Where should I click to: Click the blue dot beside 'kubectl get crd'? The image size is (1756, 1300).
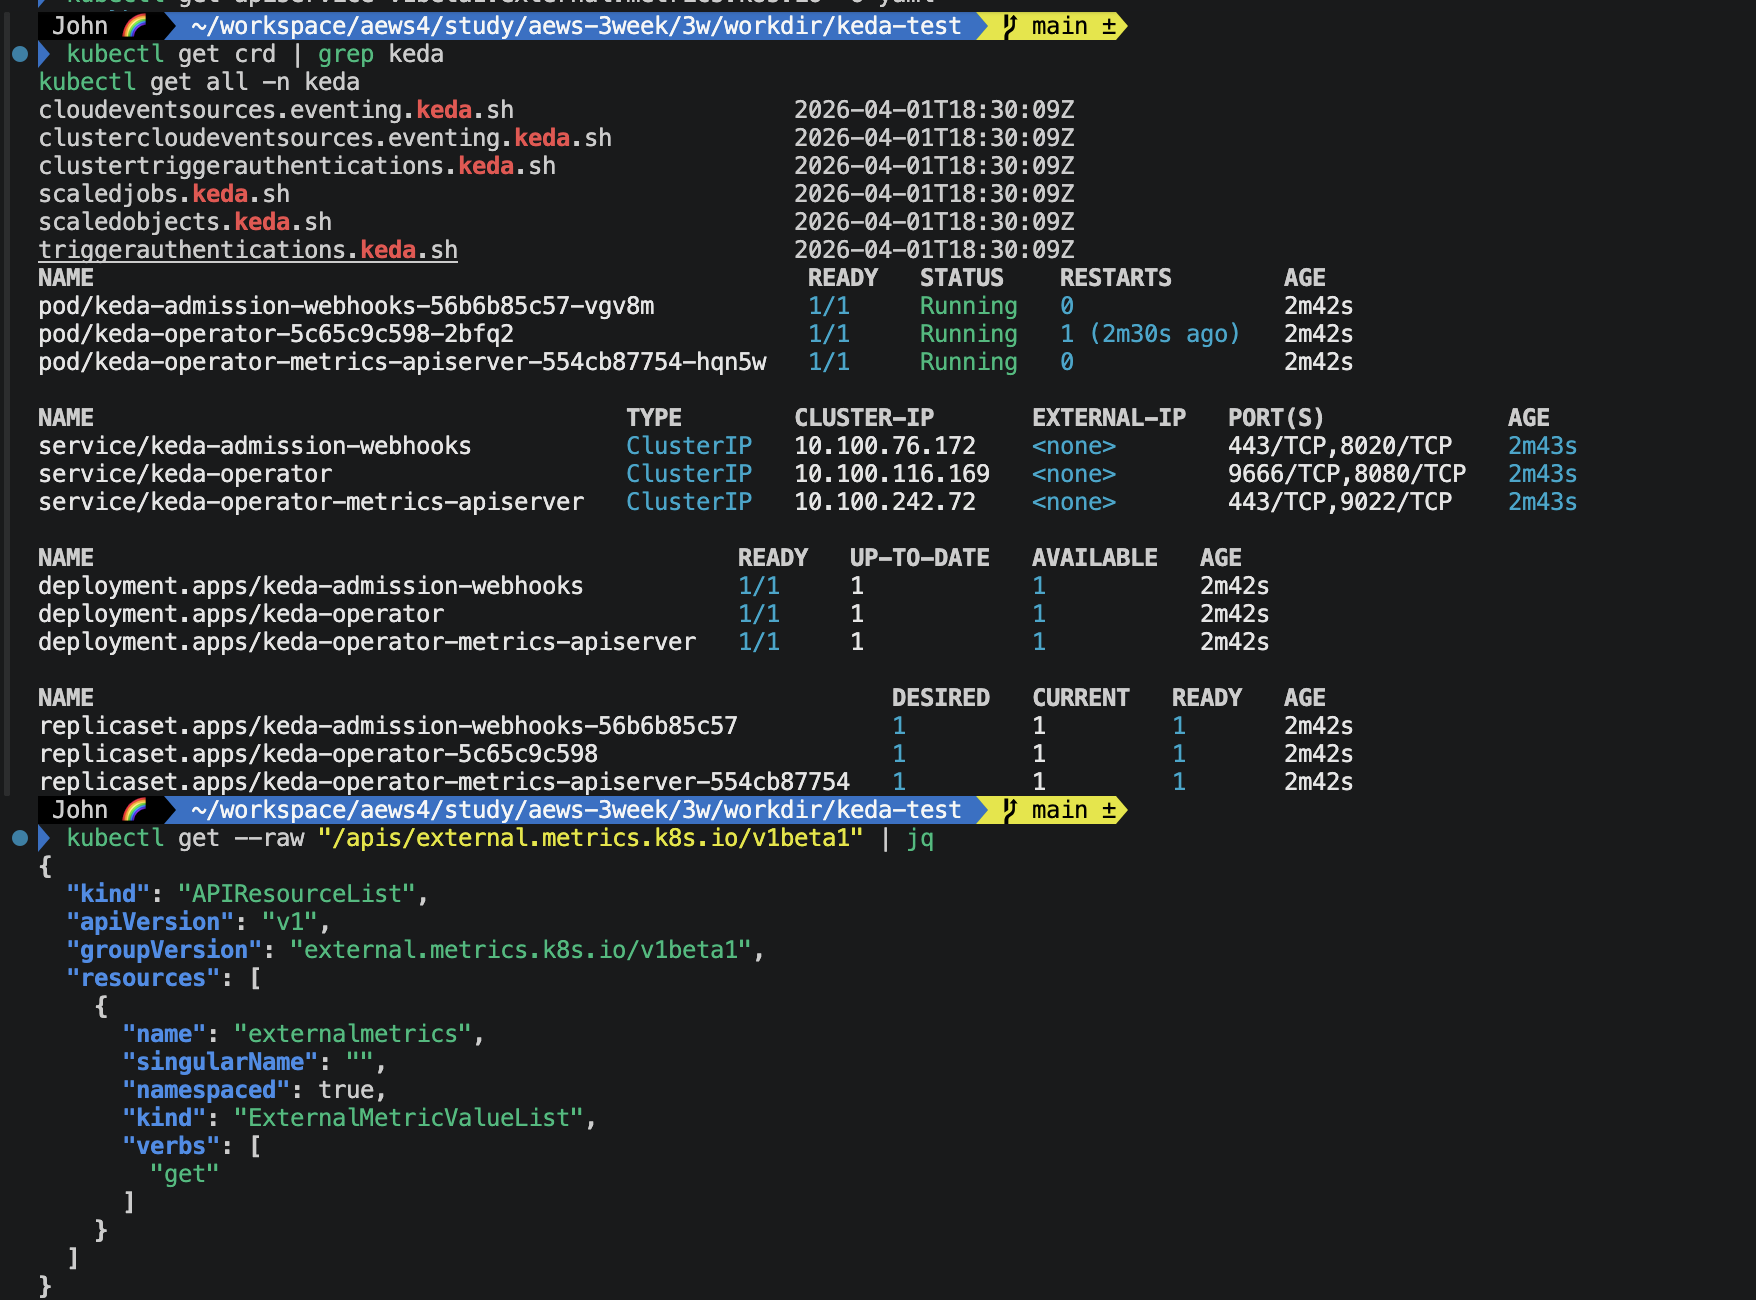point(20,54)
